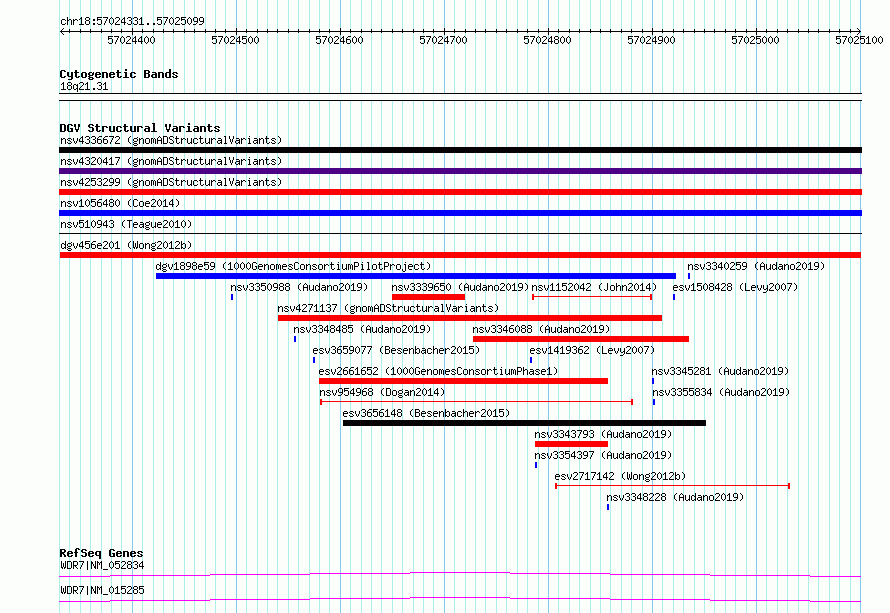Open the nsv3348485 (Audano2019) label
This screenshot has width=890, height=613.
coord(362,329)
